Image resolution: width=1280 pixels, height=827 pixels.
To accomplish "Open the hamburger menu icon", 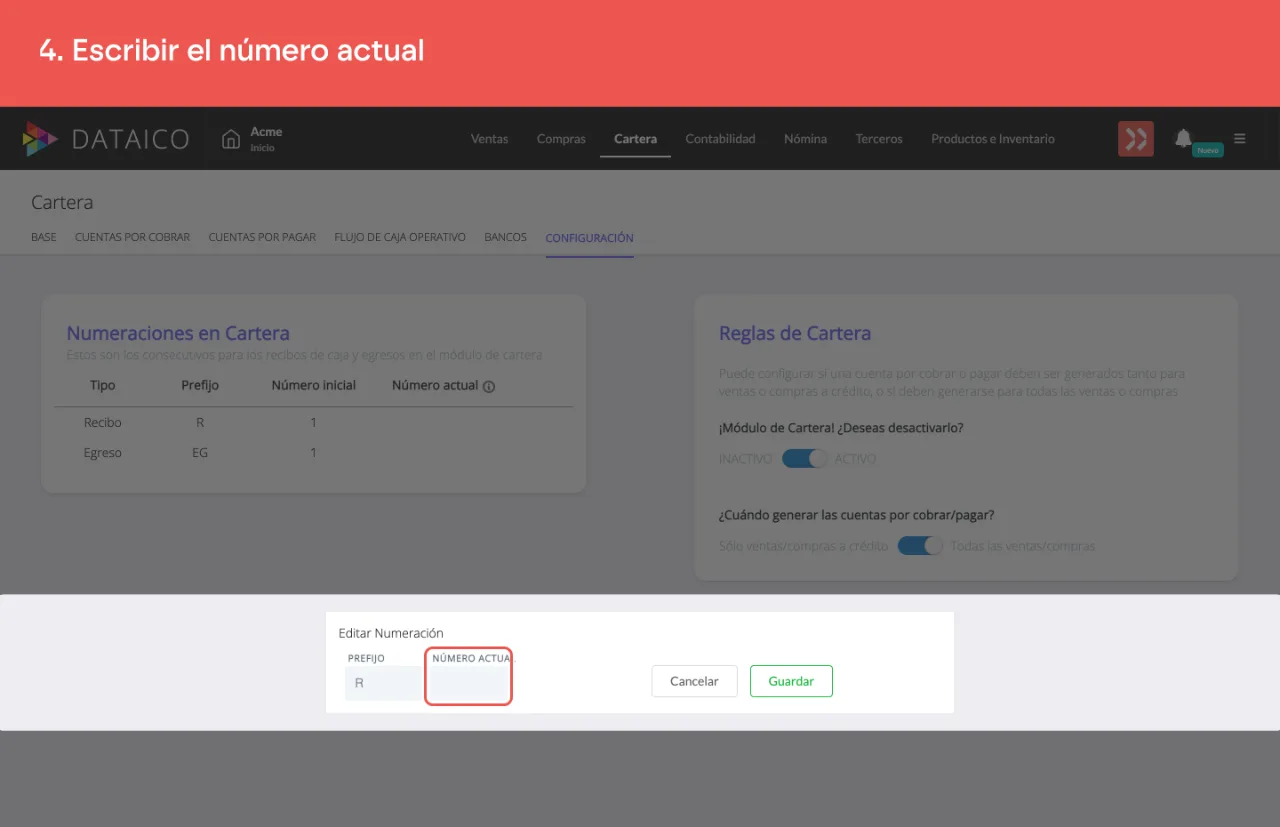I will (1240, 139).
